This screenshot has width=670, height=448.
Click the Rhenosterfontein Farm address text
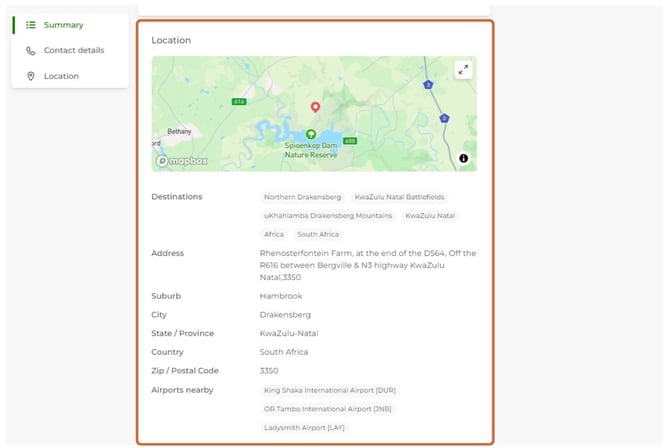pos(368,265)
